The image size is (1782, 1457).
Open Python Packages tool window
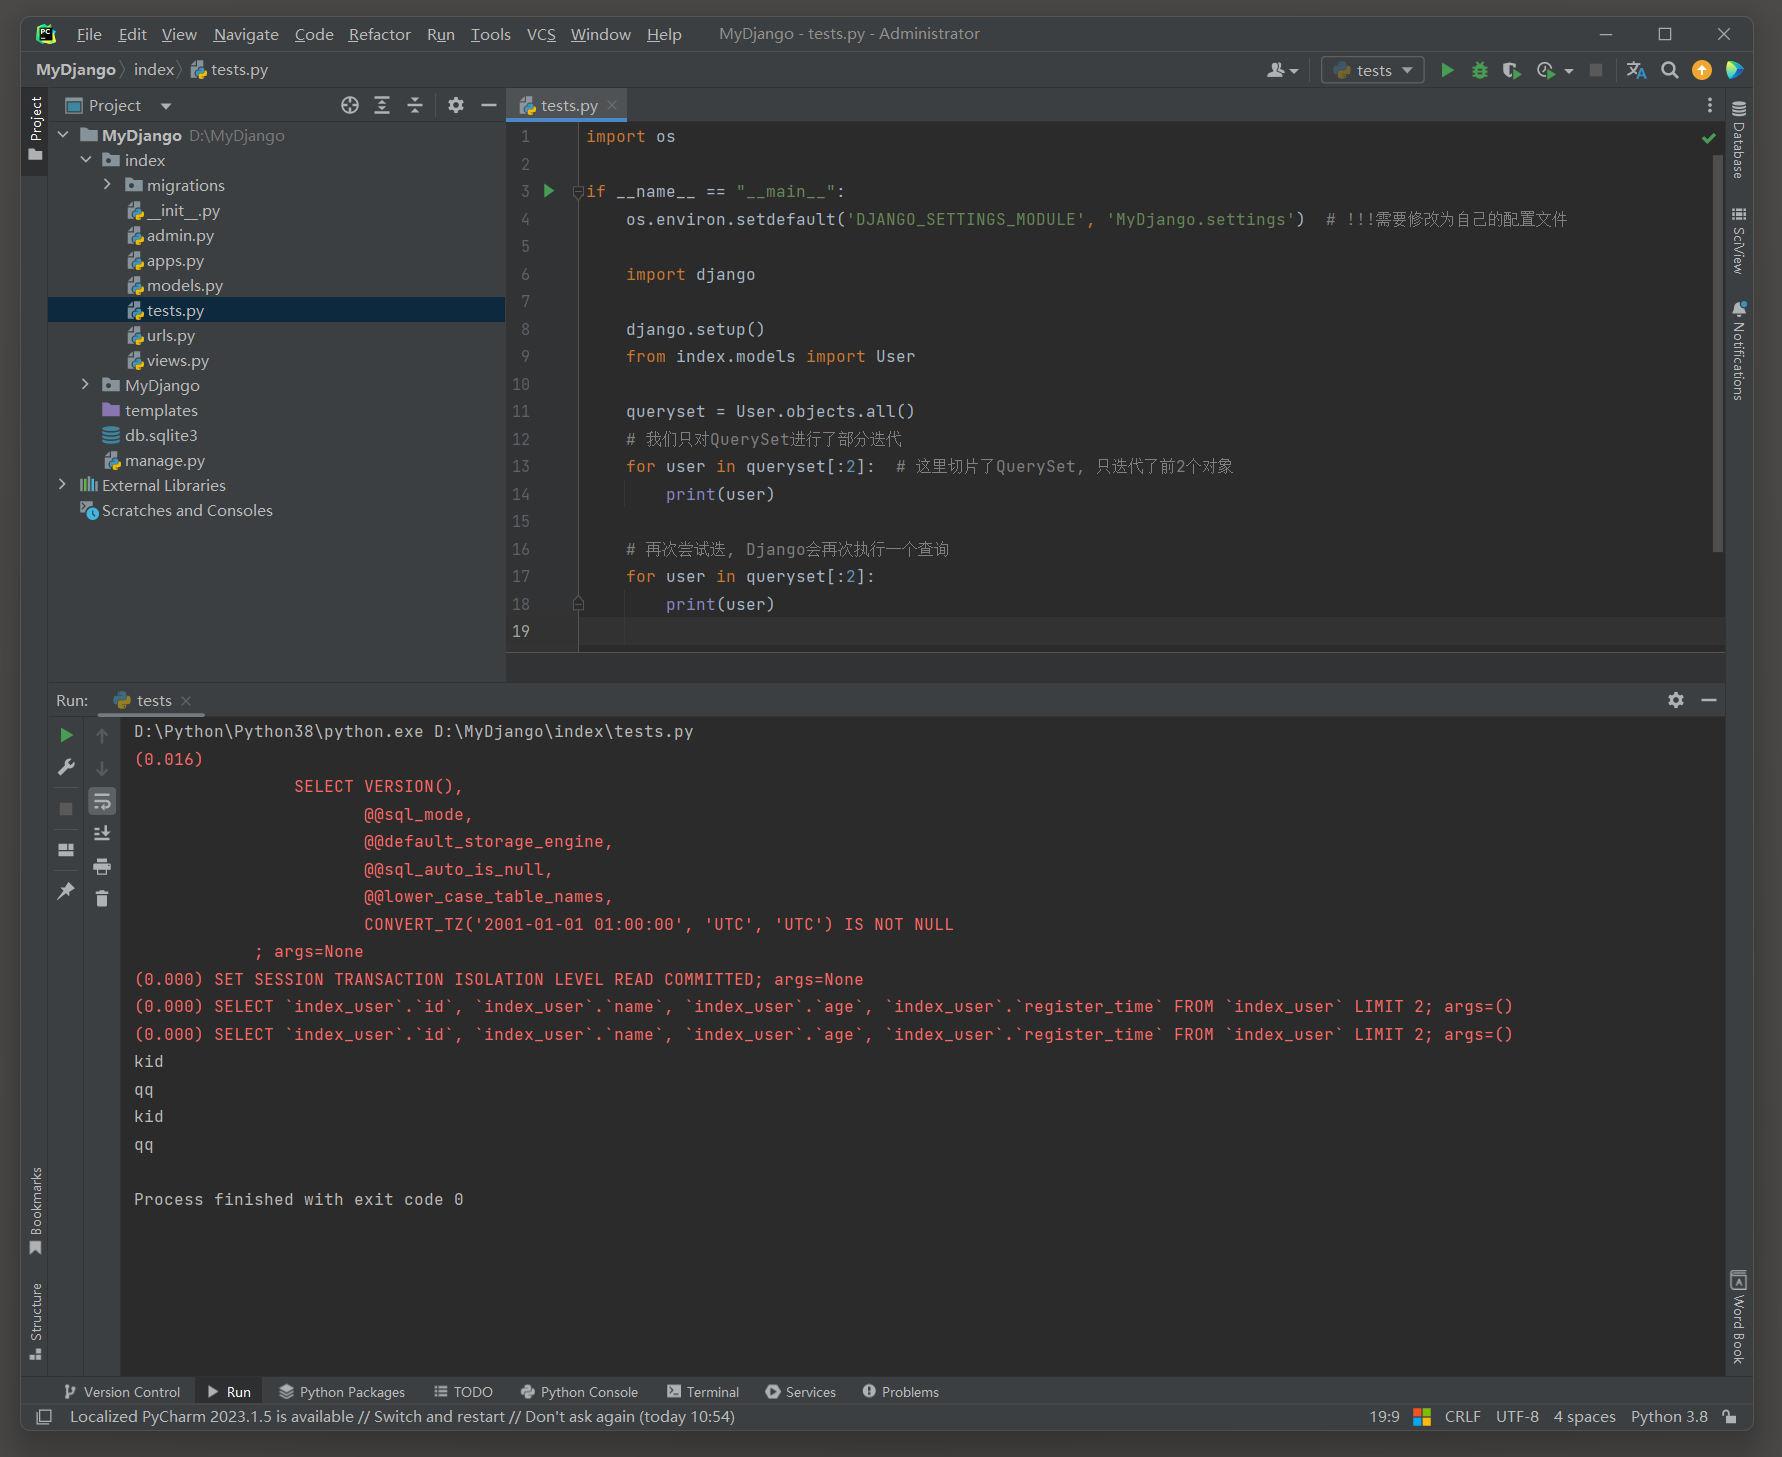(342, 1392)
